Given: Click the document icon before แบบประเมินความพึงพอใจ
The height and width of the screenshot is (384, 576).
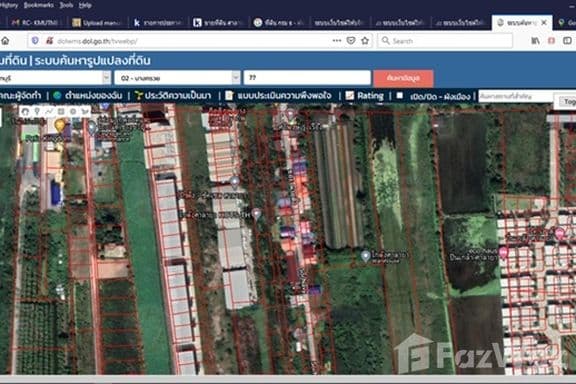Looking at the screenshot, I should click(x=229, y=96).
